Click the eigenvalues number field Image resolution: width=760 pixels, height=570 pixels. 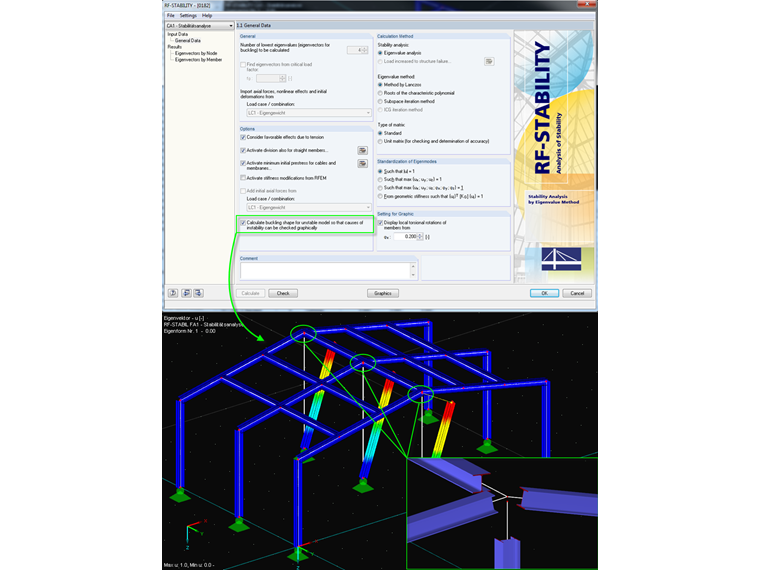click(x=354, y=50)
